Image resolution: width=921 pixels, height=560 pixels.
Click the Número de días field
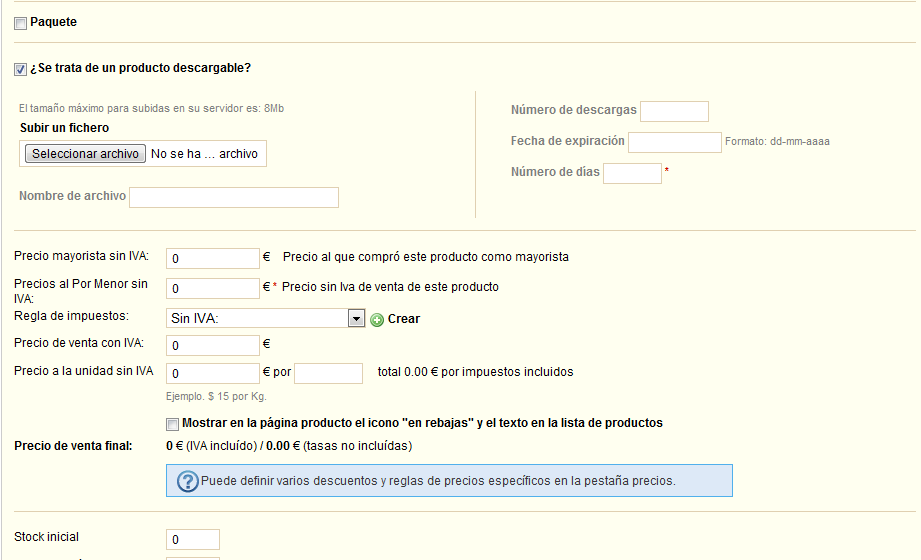(x=632, y=173)
